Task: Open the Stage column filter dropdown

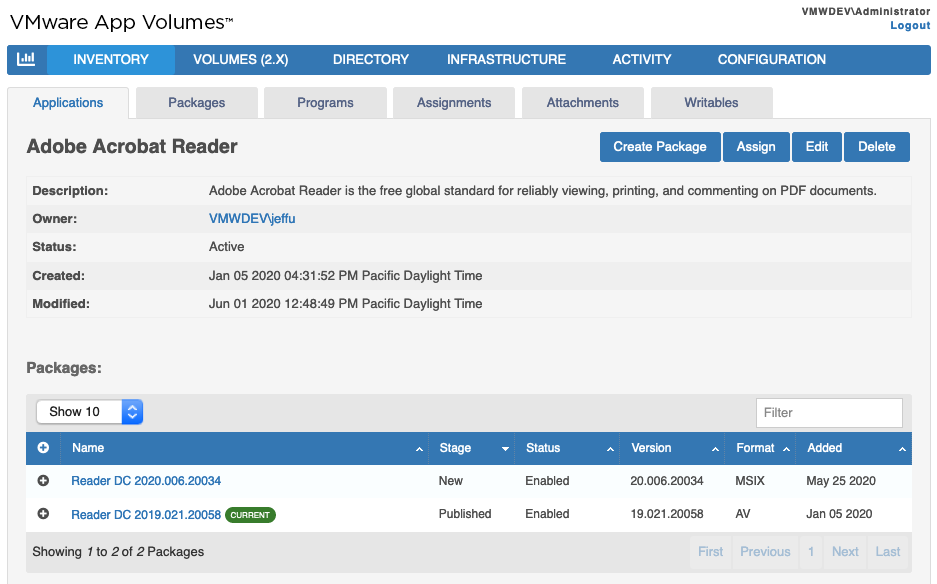Action: (505, 449)
